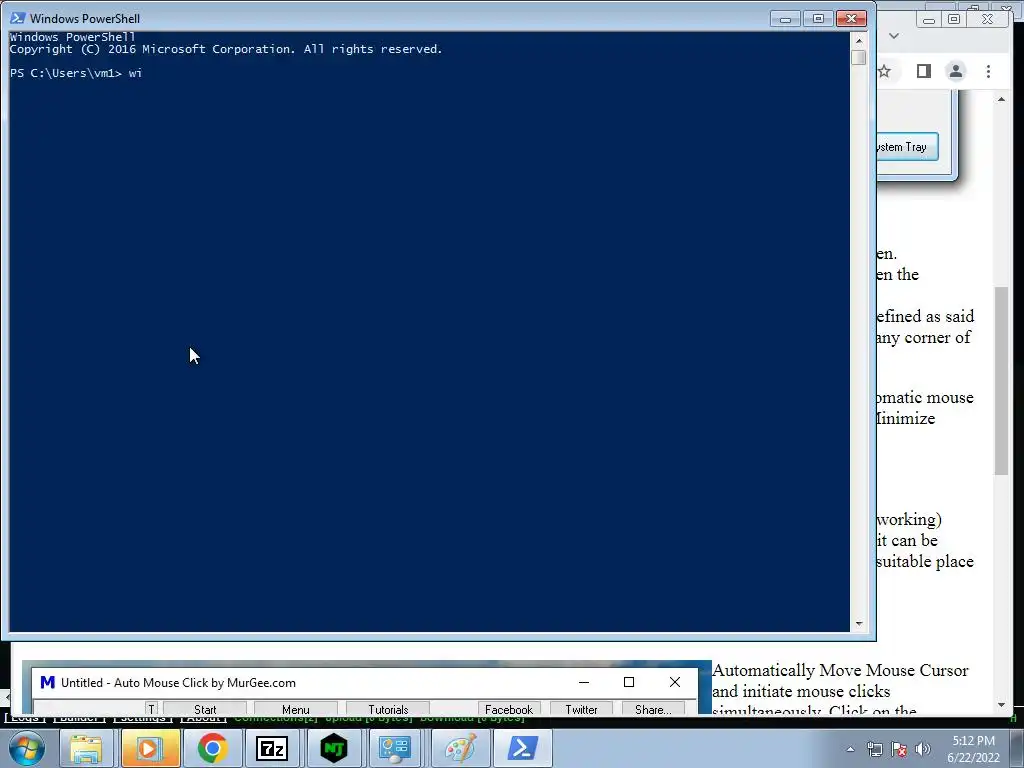1024x768 pixels.
Task: Open Chrome's three-dot menu
Action: (x=988, y=71)
